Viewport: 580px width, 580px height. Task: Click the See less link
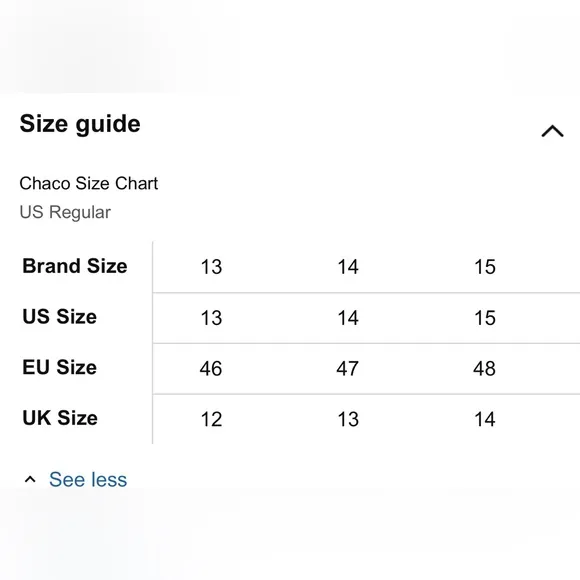tap(88, 480)
